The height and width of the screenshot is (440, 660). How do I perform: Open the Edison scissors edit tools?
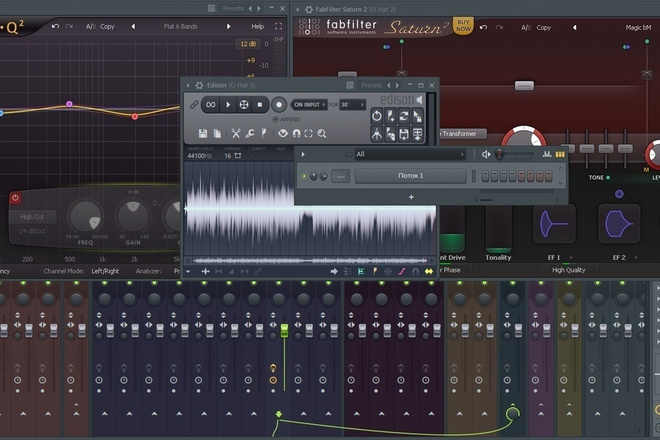coord(236,133)
